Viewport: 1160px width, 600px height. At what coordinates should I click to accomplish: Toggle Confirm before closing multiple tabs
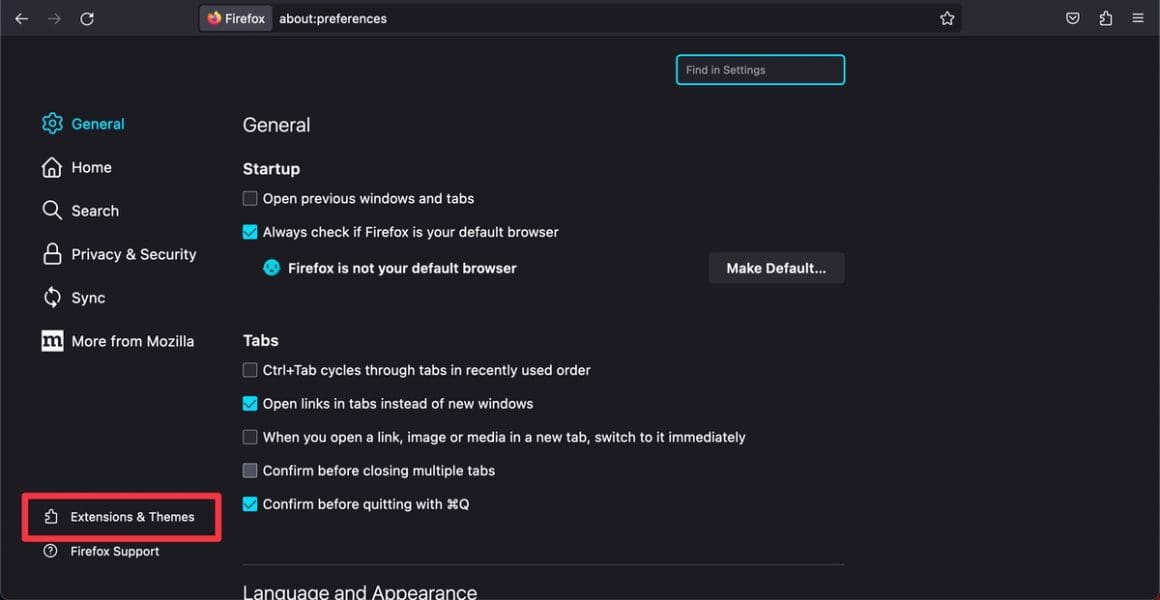pyautogui.click(x=250, y=471)
